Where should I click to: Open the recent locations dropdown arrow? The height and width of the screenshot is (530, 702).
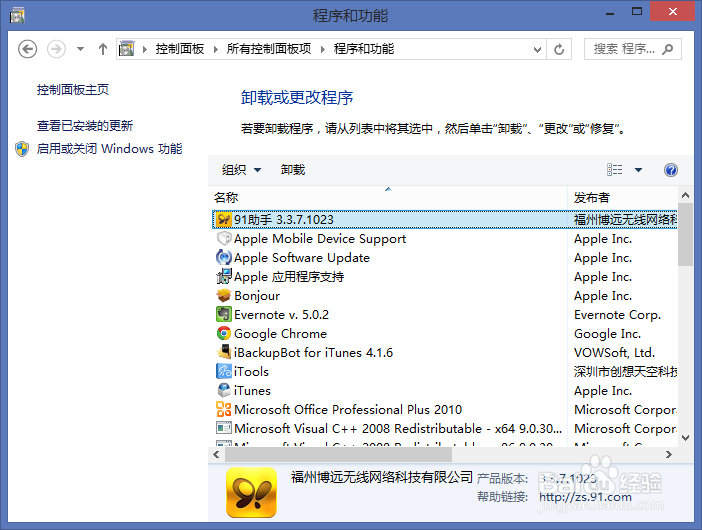pyautogui.click(x=80, y=49)
